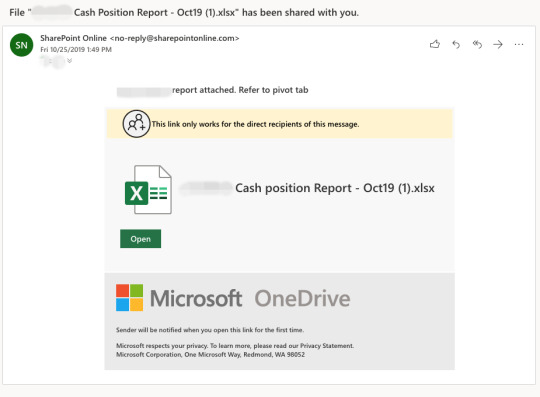The image size is (540, 397).
Task: Open the more actions ellipsis menu
Action: [519, 44]
